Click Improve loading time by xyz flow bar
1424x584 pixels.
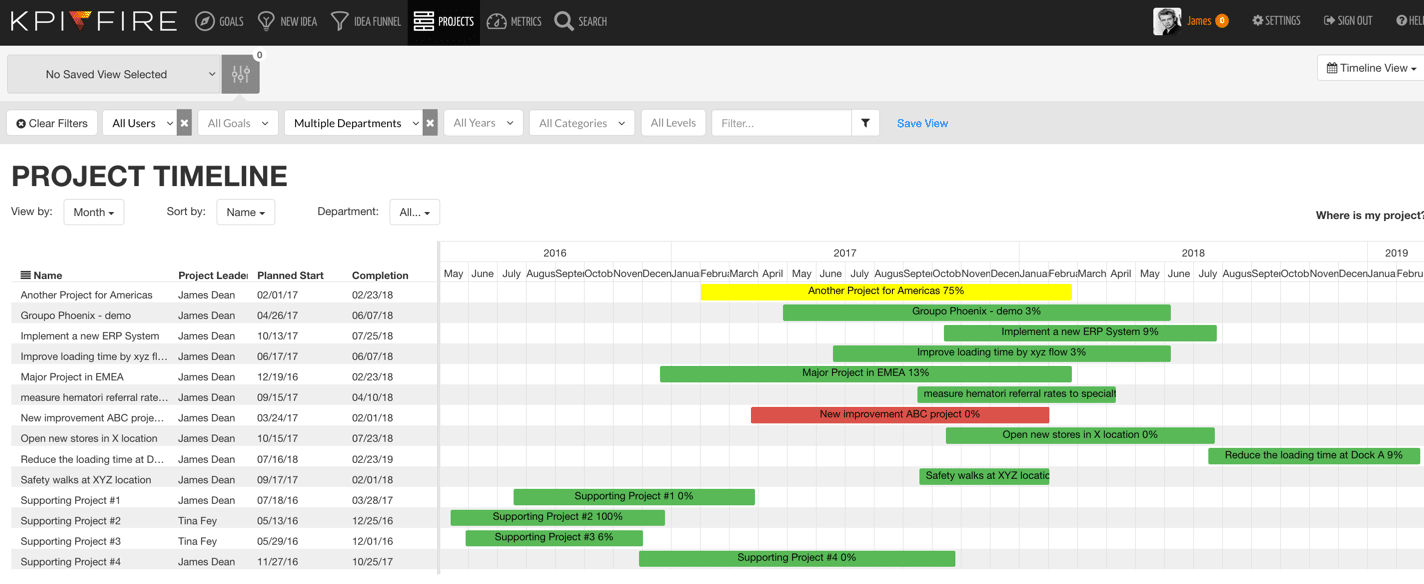point(1001,353)
